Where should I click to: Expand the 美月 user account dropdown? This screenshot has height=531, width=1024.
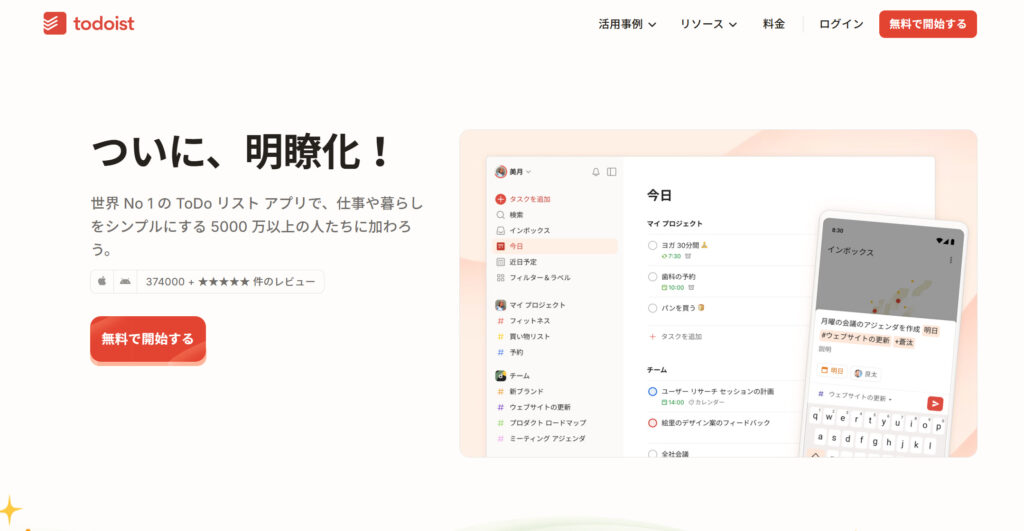[x=514, y=172]
